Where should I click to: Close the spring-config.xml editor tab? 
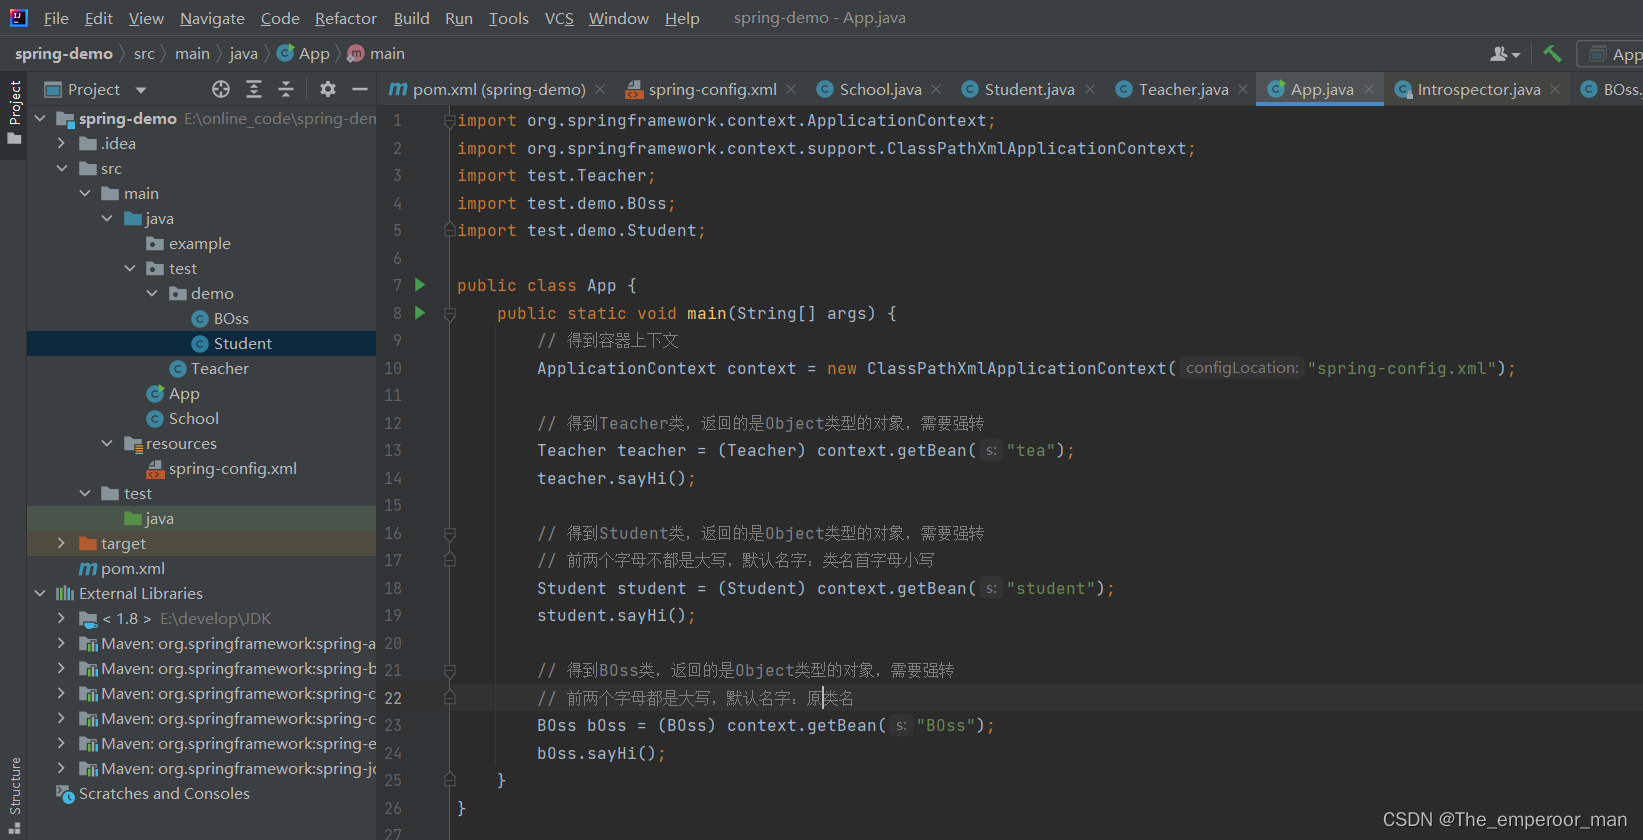click(791, 89)
